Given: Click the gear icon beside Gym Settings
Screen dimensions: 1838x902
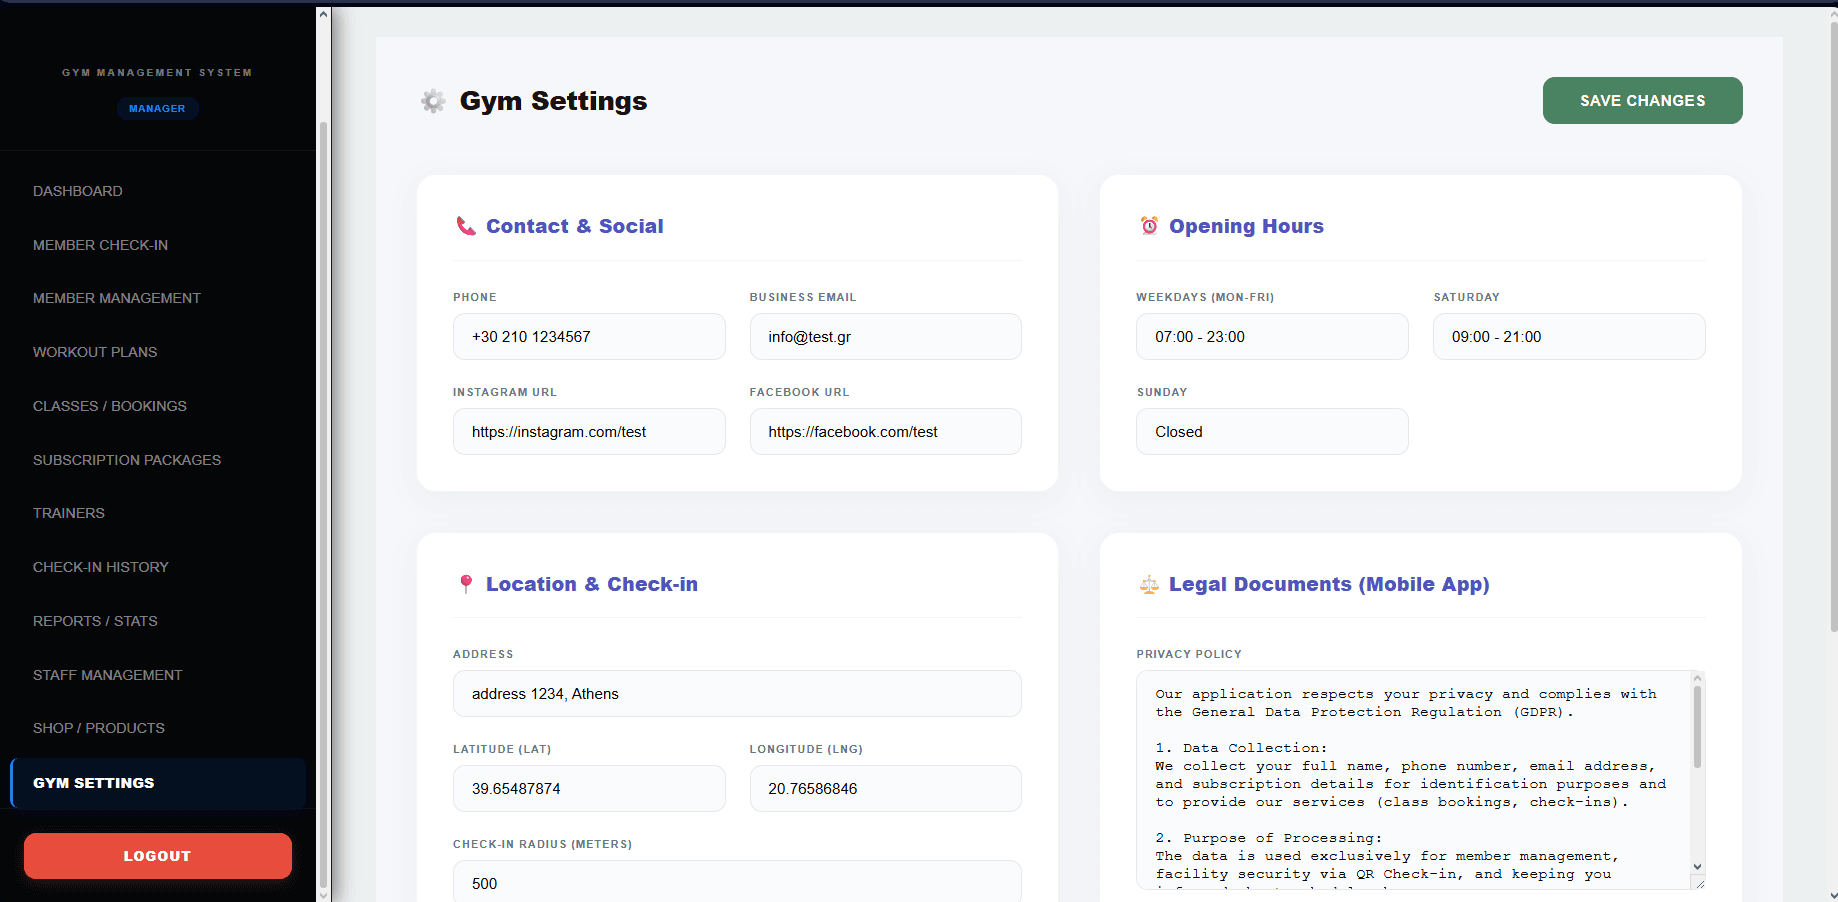Looking at the screenshot, I should pos(433,101).
